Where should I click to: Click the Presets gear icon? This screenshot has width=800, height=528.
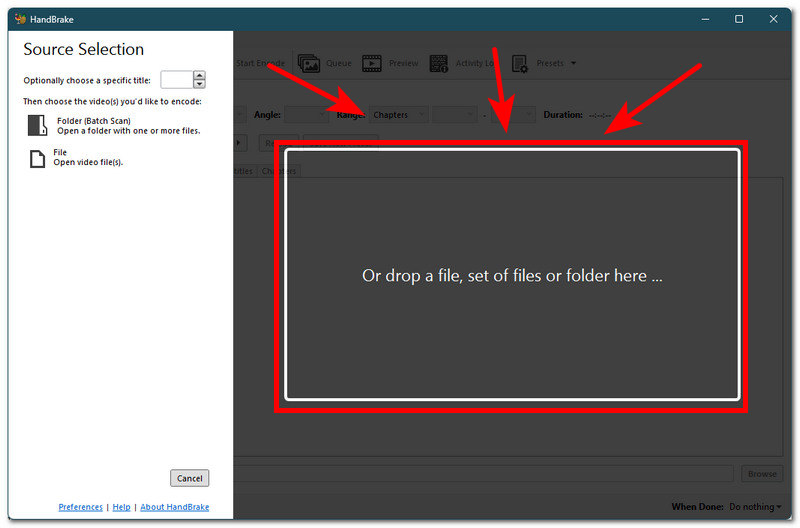520,63
